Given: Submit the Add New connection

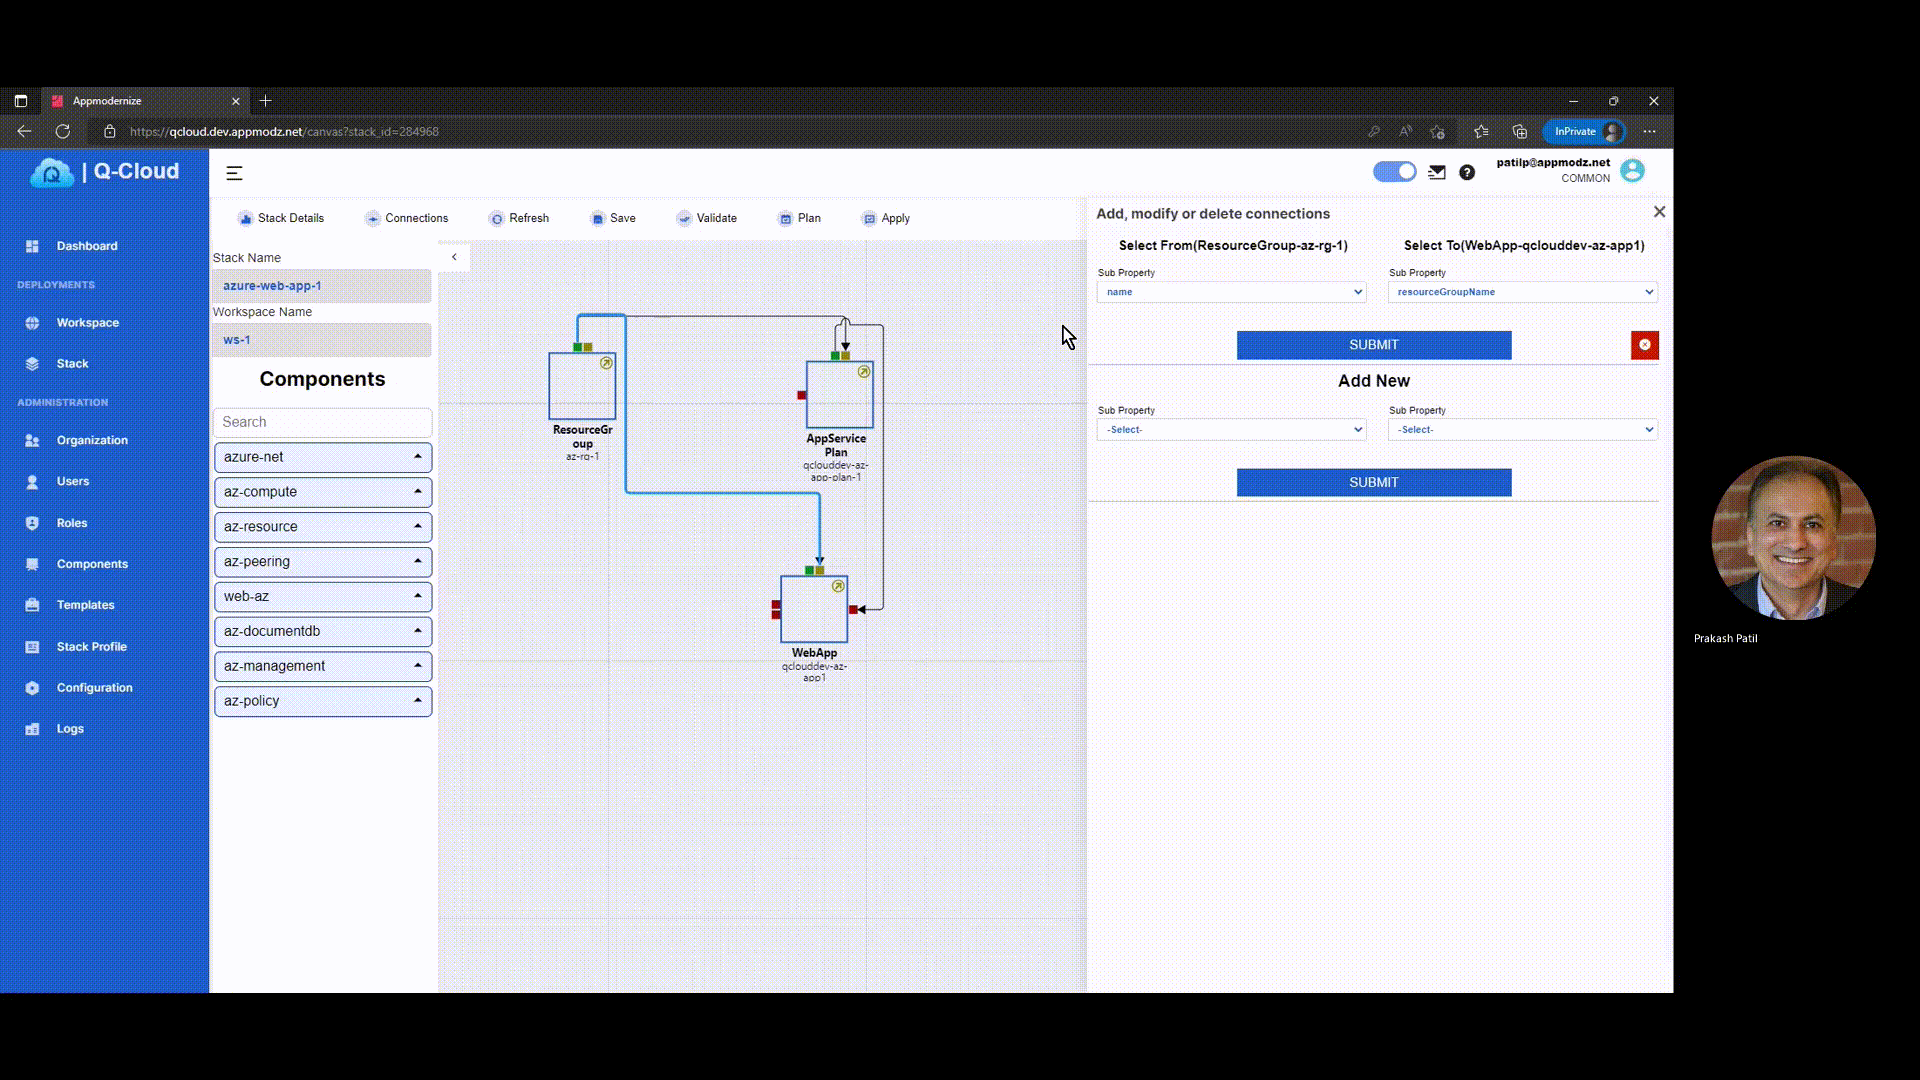Looking at the screenshot, I should click(x=1374, y=483).
